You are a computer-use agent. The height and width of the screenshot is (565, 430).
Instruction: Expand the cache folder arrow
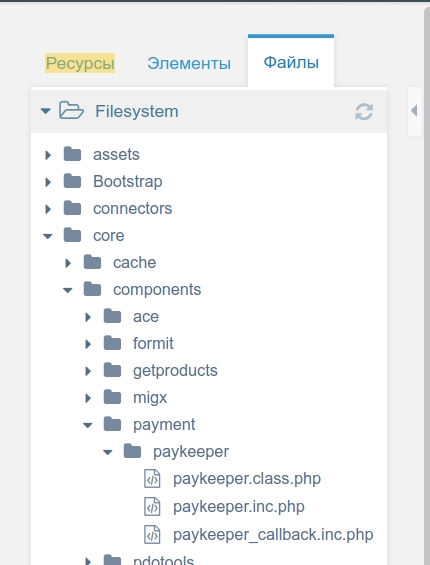point(68,263)
